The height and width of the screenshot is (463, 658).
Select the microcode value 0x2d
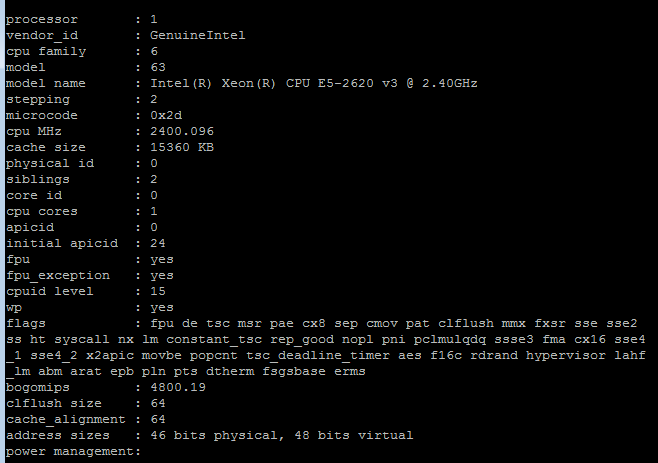(x=166, y=115)
